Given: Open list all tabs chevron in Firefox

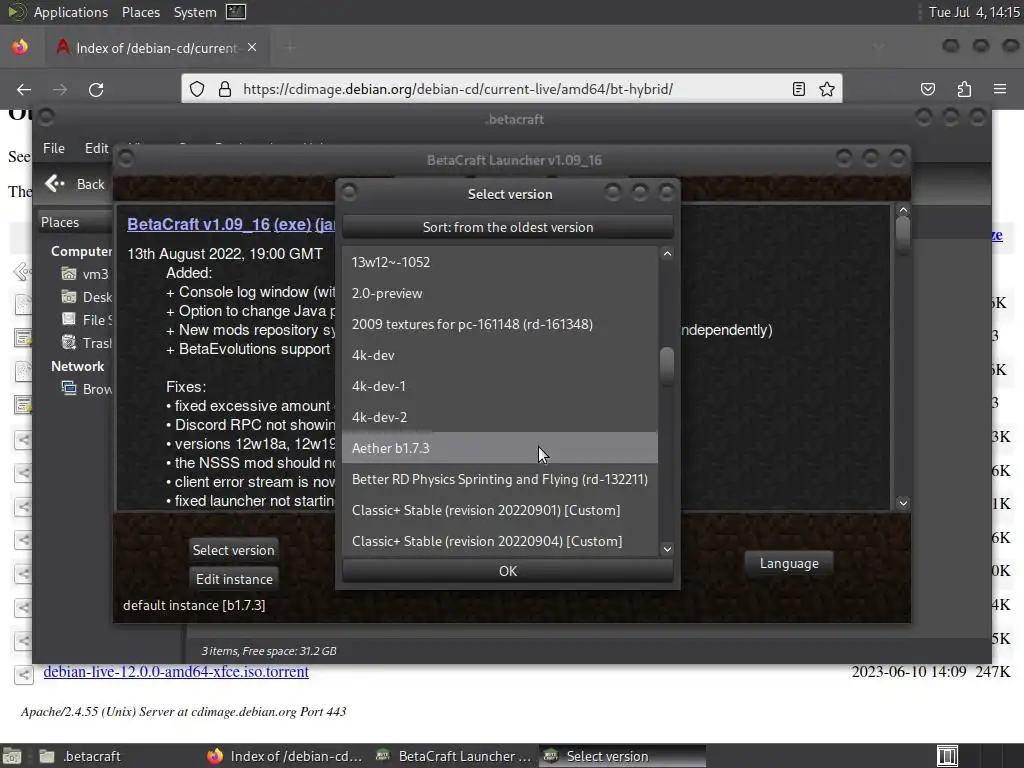Looking at the screenshot, I should click(879, 46).
